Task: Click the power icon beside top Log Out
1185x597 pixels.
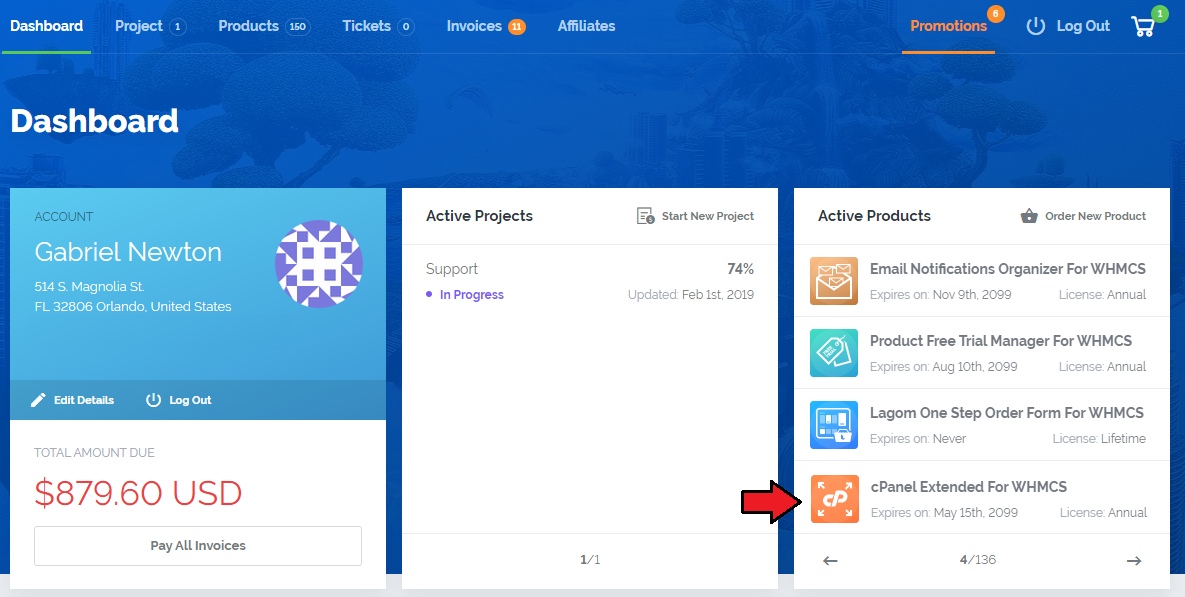Action: (x=1035, y=26)
